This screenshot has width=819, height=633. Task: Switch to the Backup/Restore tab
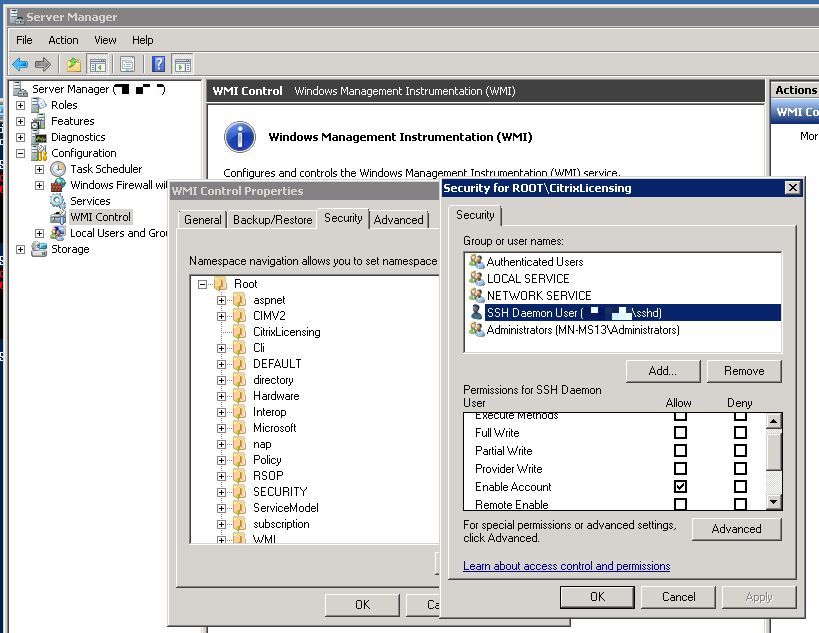click(x=272, y=220)
